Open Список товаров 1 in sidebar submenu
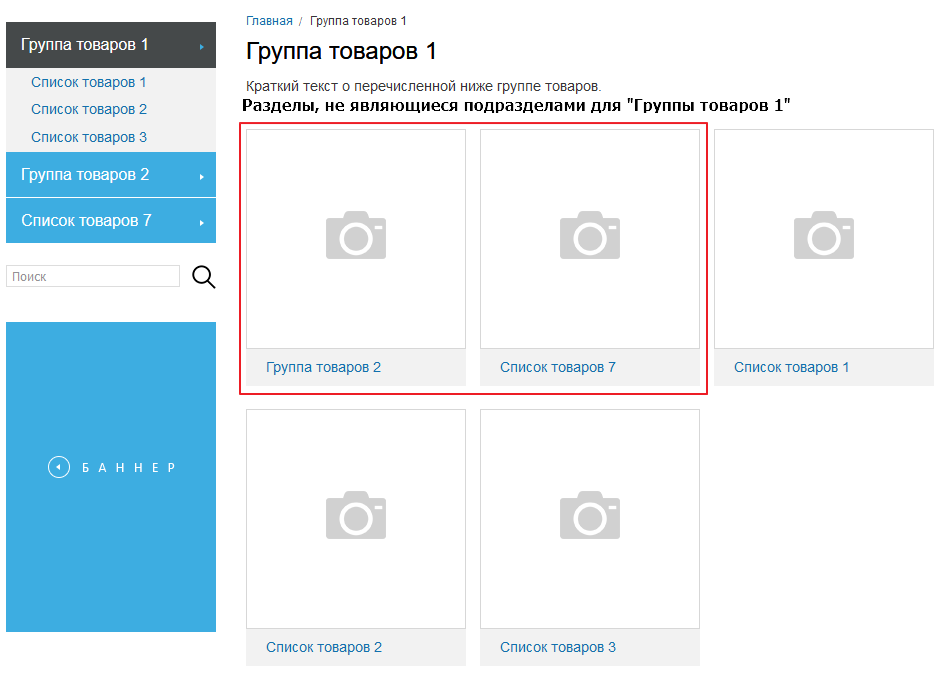This screenshot has width=940, height=673. point(89,82)
